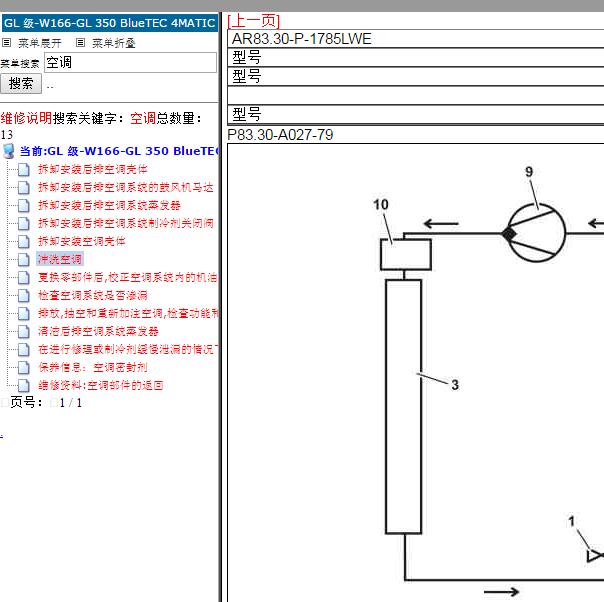Screen dimensions: 604x602
Task: Select highlighted 冲洗空调 entry
Action: click(60, 259)
